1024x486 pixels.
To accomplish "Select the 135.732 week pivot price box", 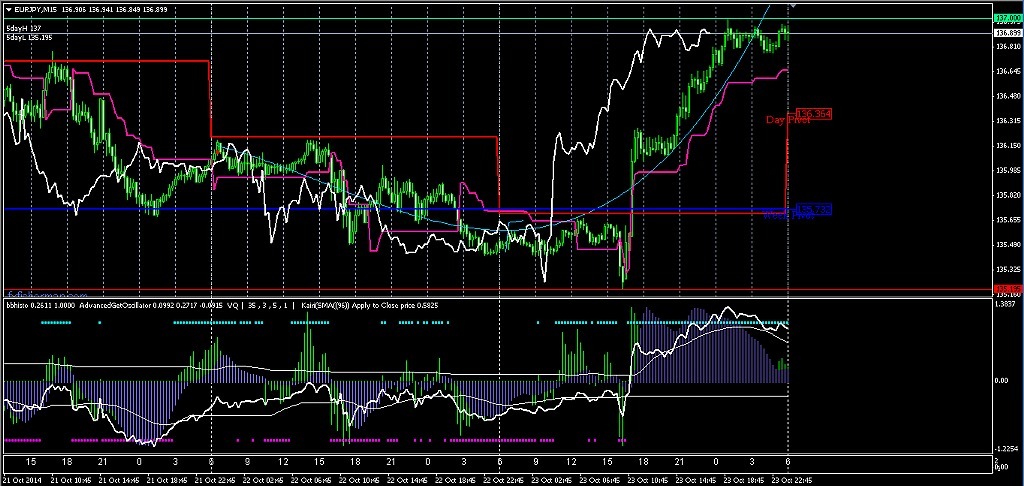I will (x=814, y=210).
